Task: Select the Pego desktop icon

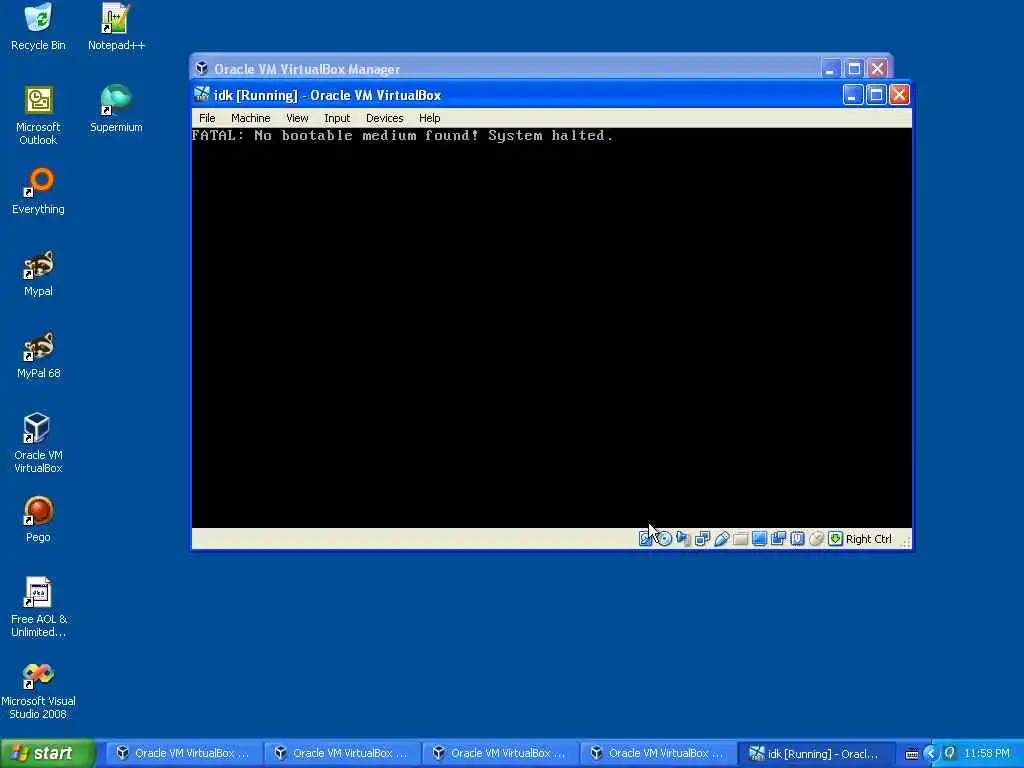Action: tap(38, 520)
